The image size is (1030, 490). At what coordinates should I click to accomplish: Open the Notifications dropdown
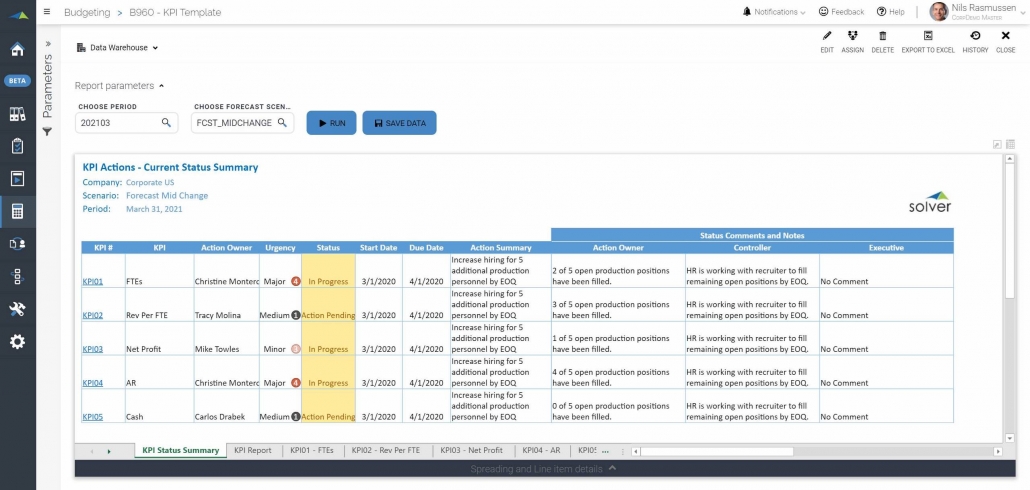(x=773, y=12)
